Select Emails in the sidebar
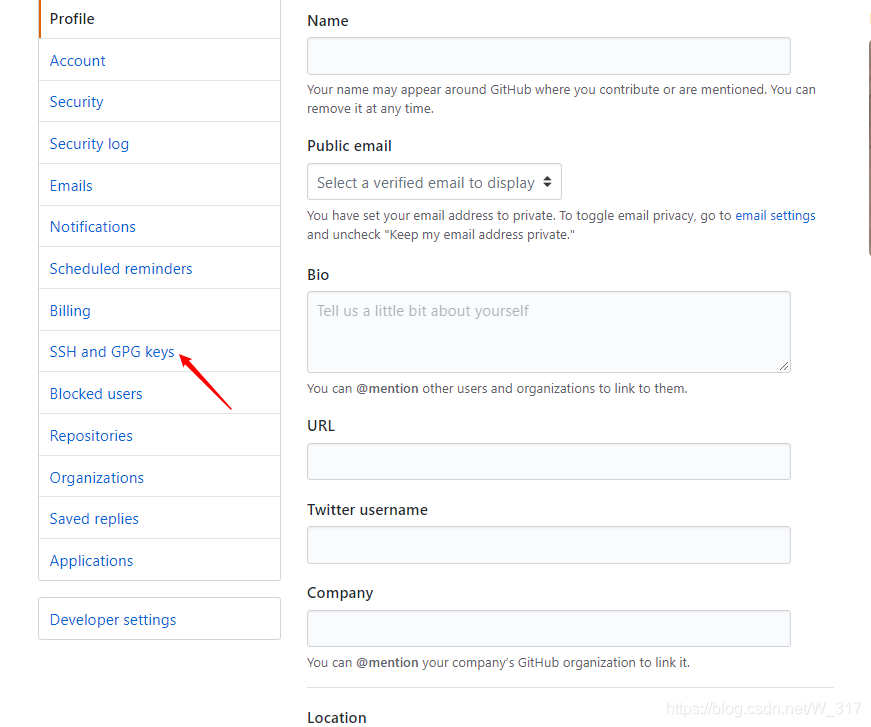 pos(71,186)
